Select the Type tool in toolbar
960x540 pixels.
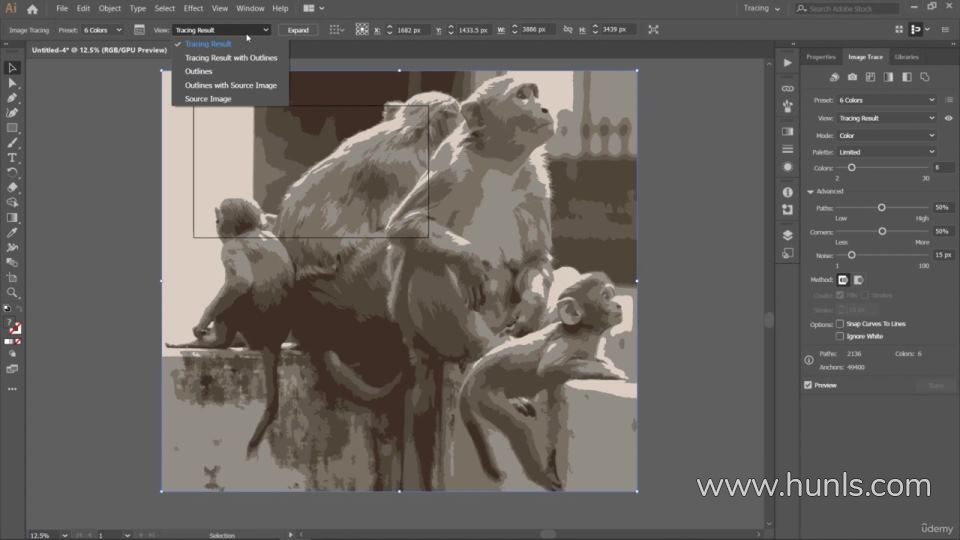point(12,158)
